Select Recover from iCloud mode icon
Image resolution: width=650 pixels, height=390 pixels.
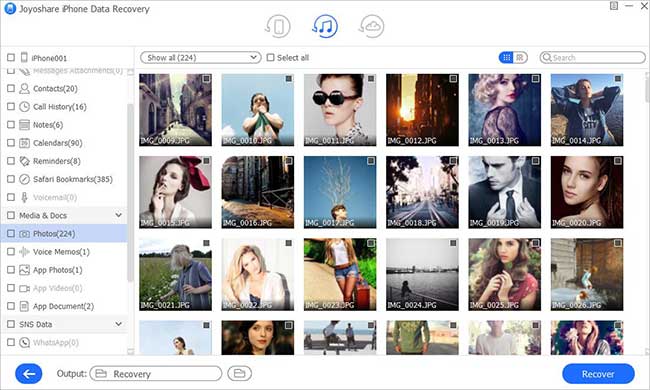(371, 26)
